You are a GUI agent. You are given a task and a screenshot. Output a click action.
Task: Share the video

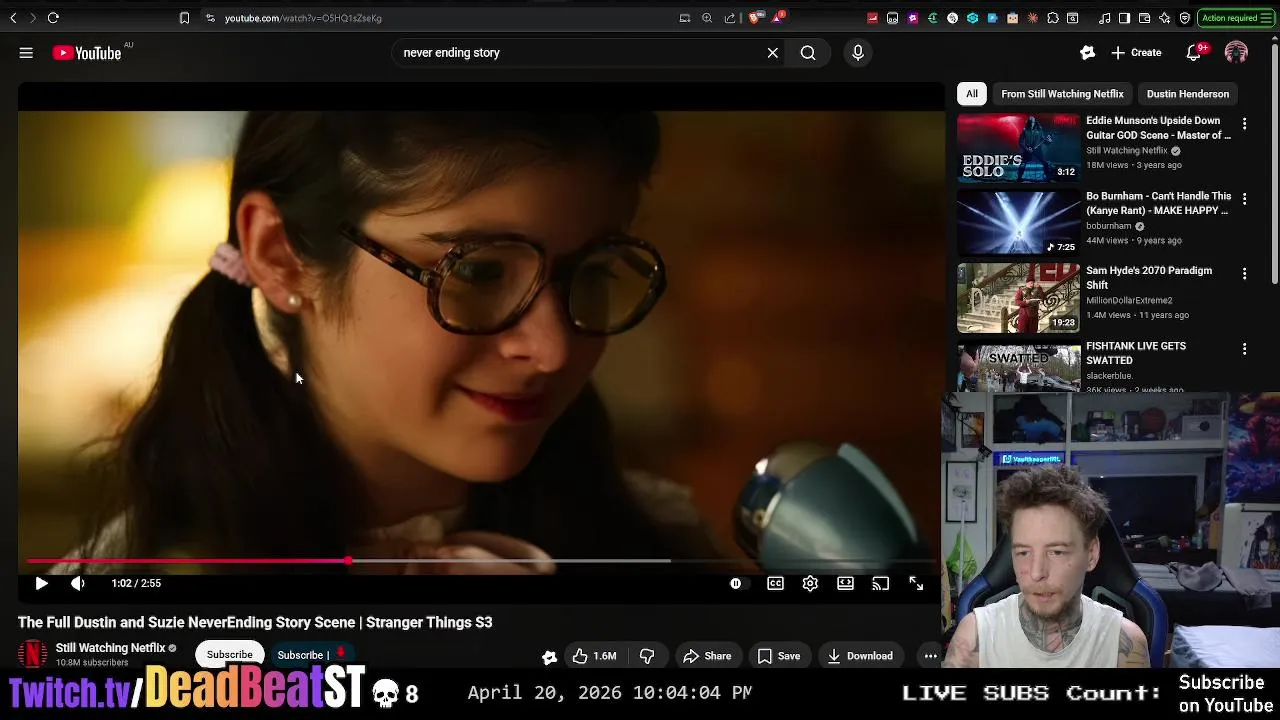pos(707,656)
